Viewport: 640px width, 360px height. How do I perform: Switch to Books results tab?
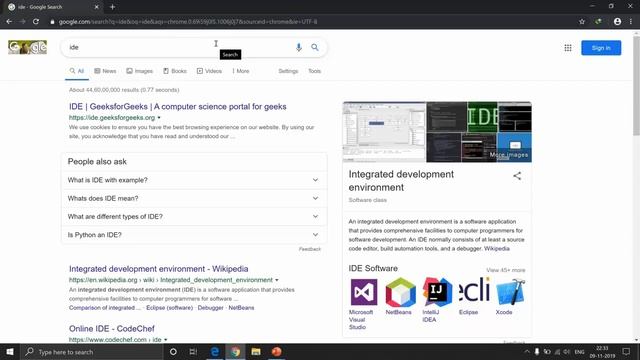pos(175,71)
